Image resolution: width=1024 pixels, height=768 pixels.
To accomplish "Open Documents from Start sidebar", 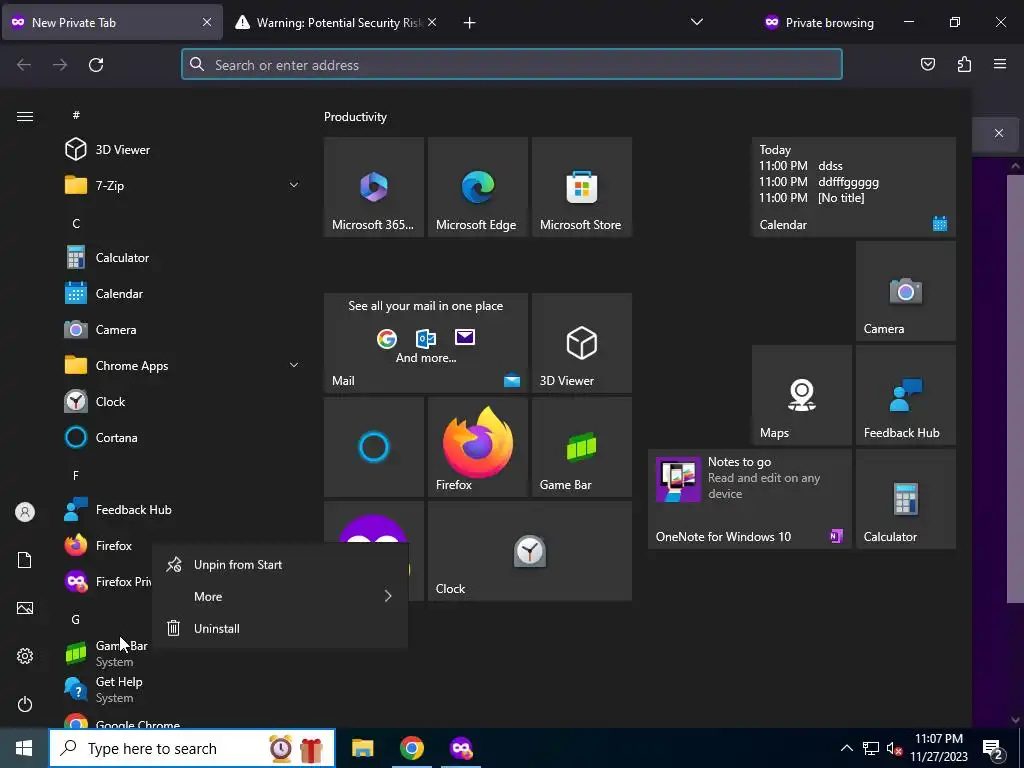I will pos(25,560).
